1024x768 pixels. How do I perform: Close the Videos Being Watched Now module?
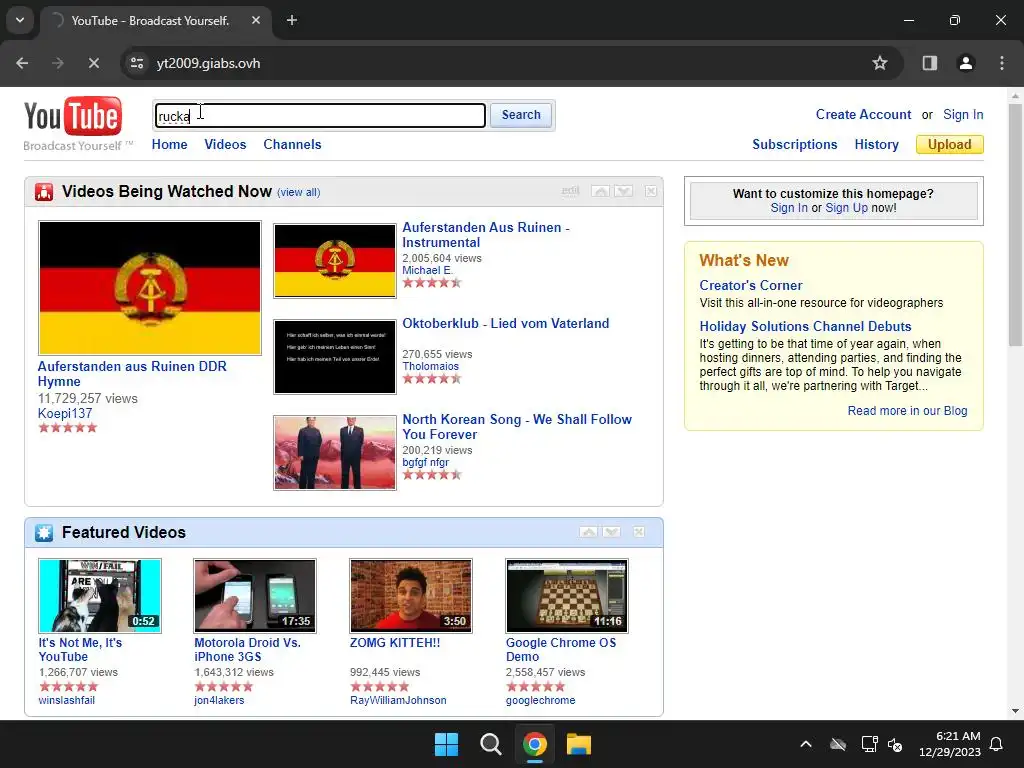click(651, 191)
